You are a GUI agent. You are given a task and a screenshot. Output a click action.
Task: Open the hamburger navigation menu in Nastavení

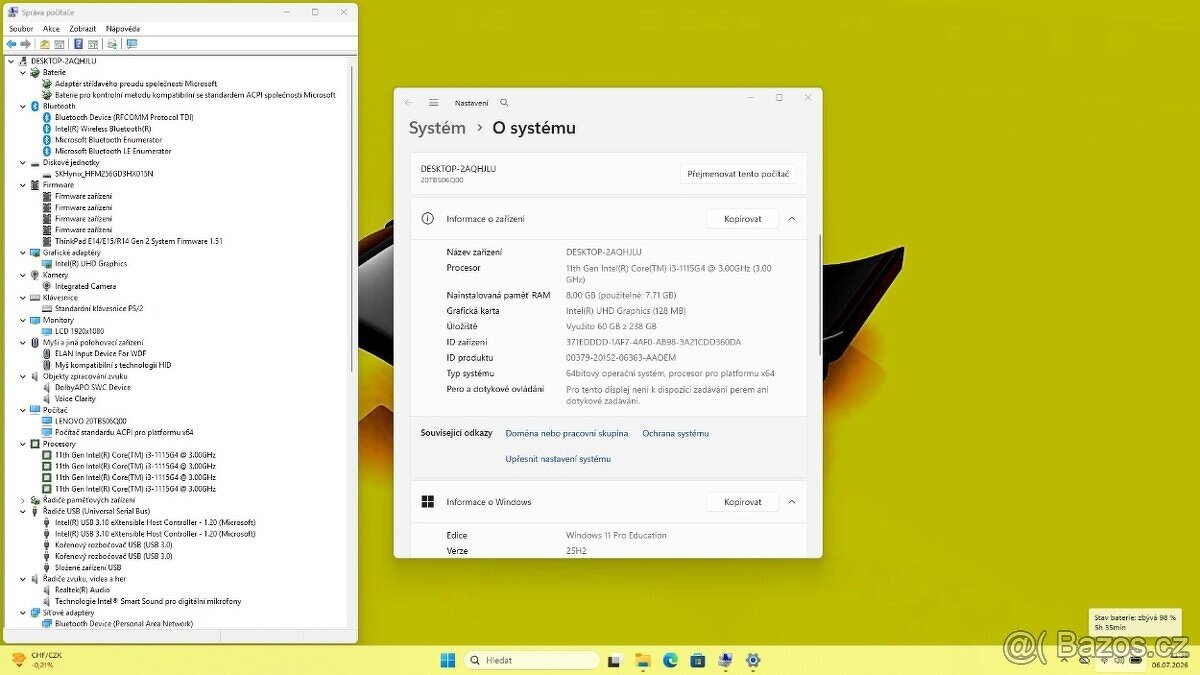[x=434, y=102]
